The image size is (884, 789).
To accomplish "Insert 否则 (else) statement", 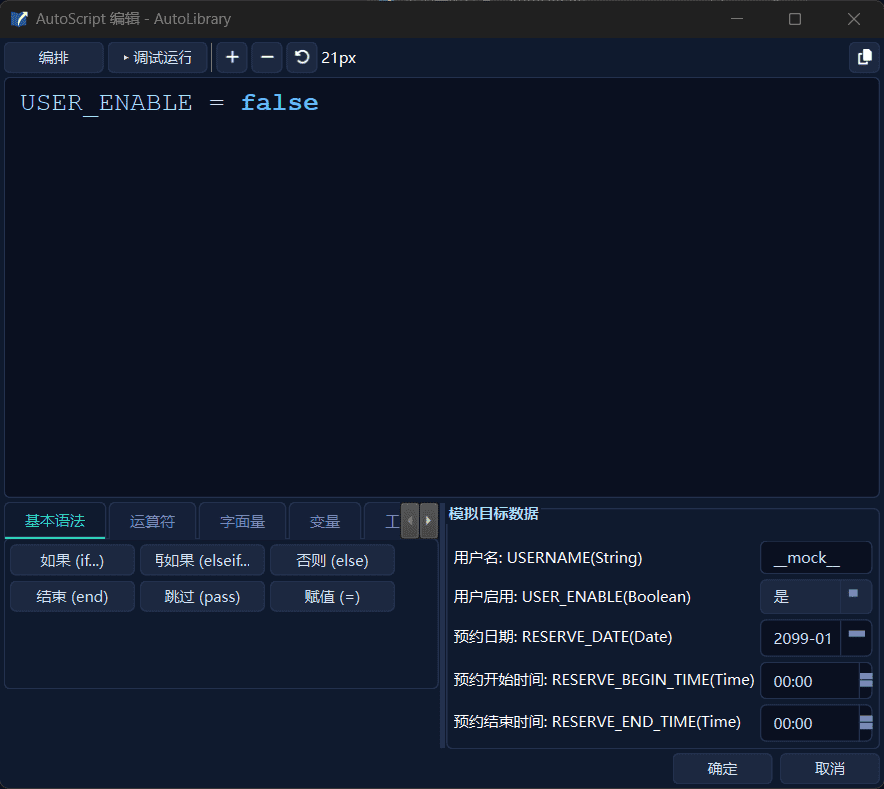I will pos(332,561).
